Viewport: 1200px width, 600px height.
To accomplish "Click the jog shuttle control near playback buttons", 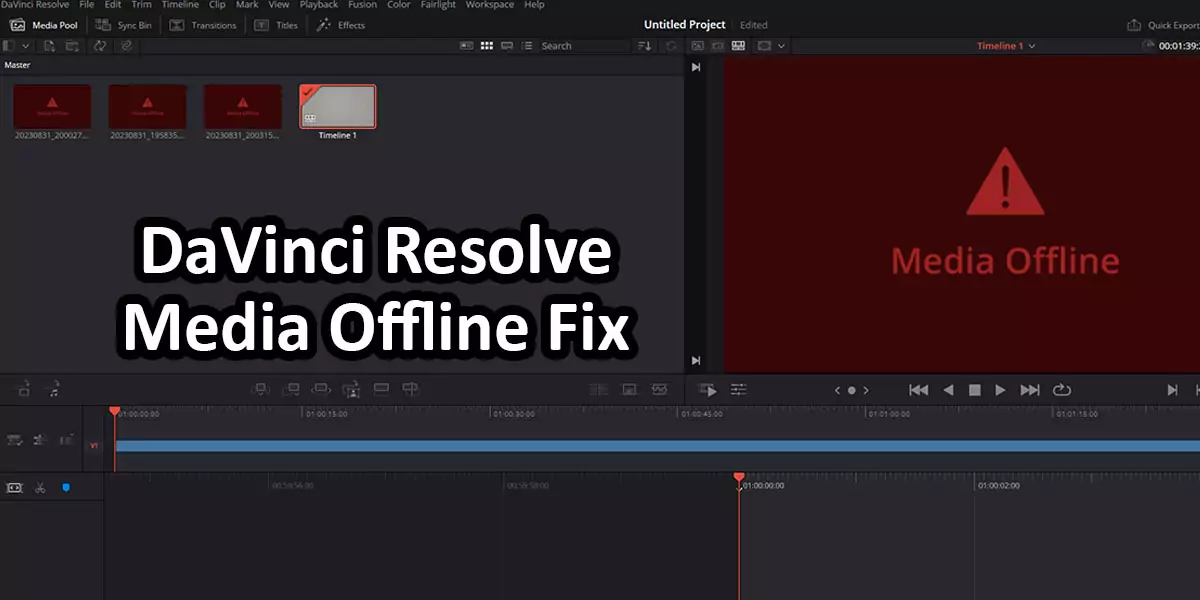I will (850, 390).
